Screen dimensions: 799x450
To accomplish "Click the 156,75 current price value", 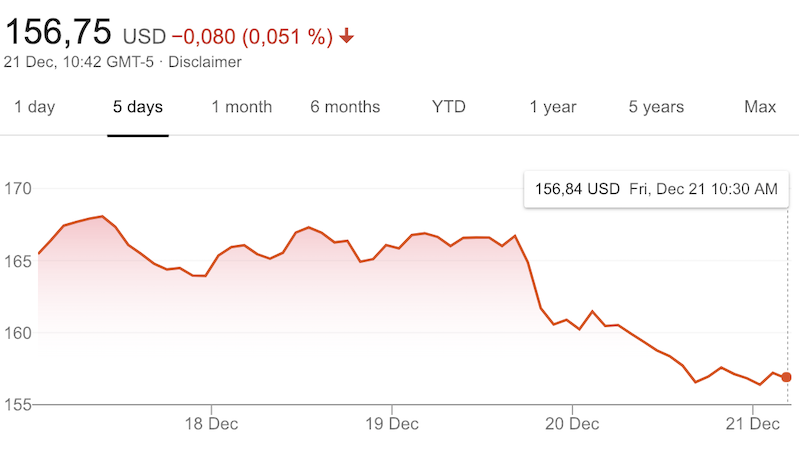I will (x=58, y=32).
